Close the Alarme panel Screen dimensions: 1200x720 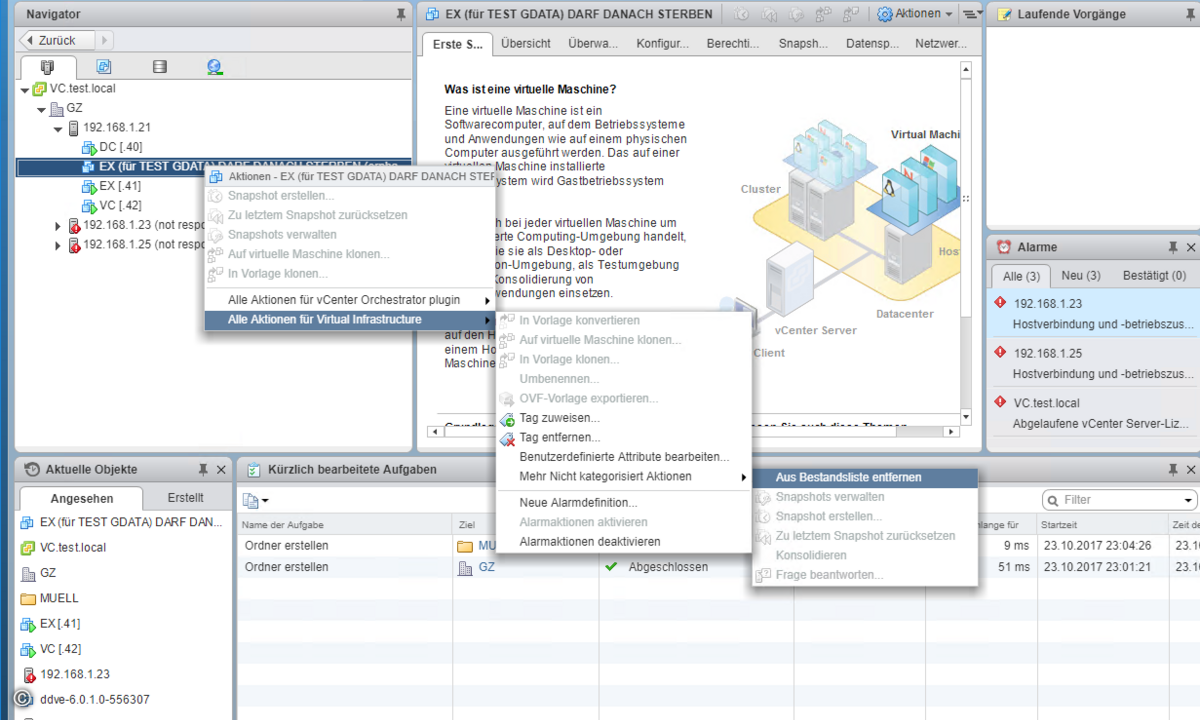point(1190,247)
